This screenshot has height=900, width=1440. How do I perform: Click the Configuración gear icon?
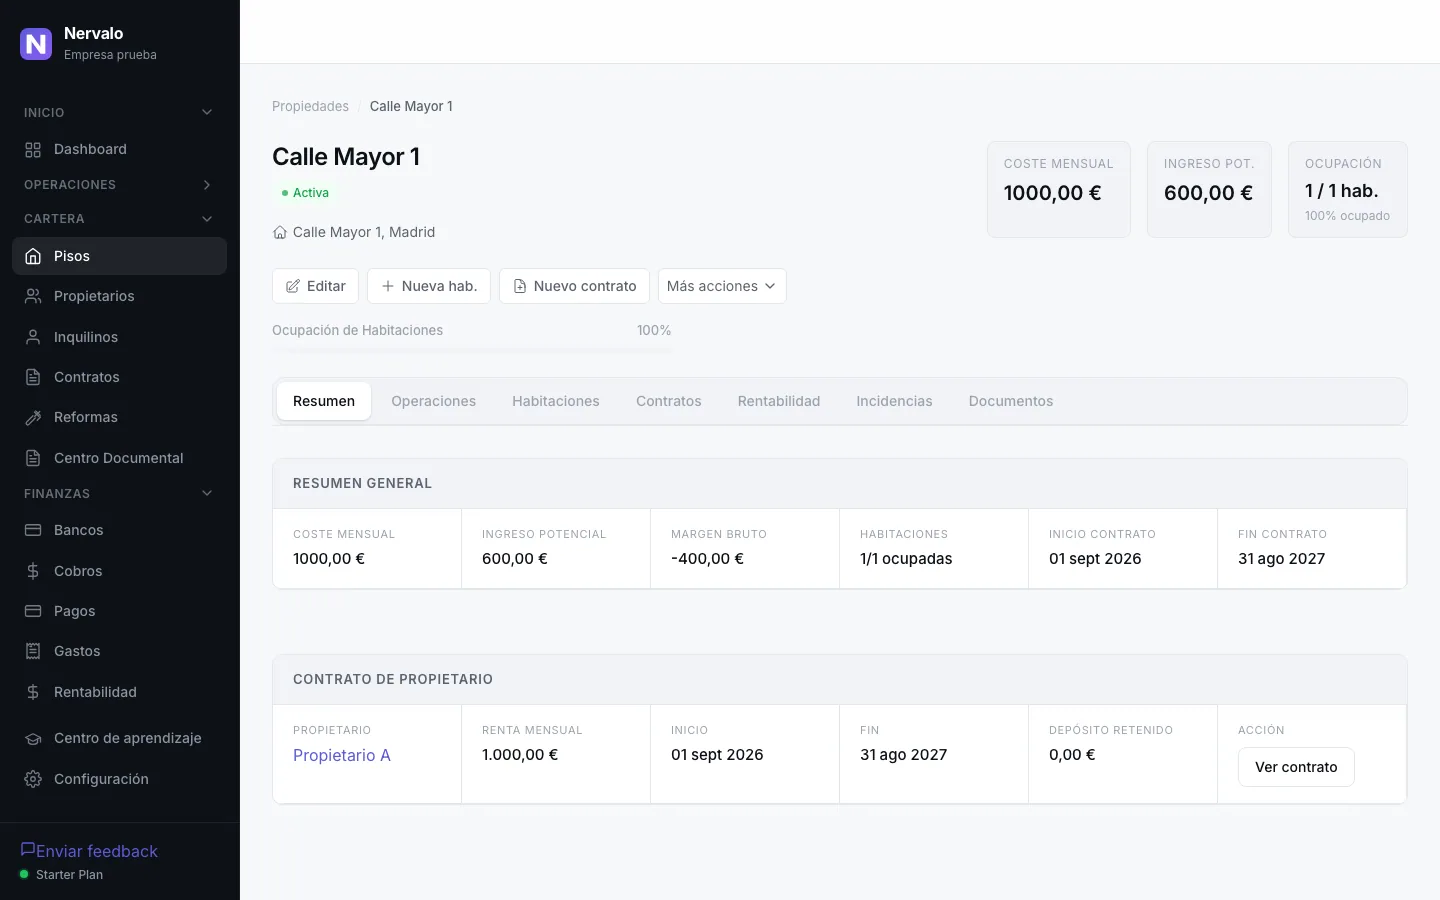[x=33, y=779]
